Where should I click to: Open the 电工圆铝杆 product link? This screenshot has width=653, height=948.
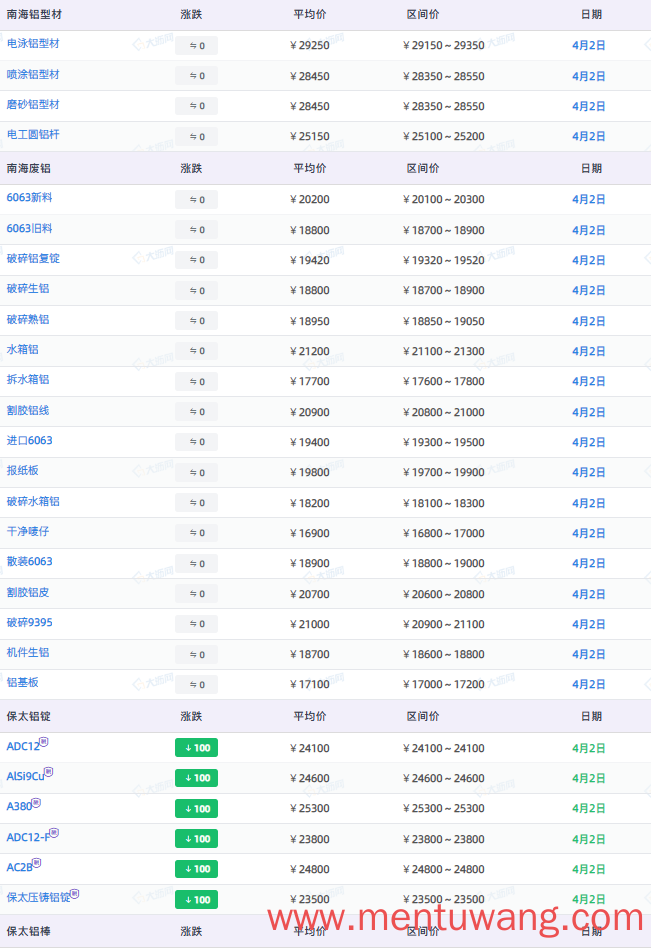(33, 135)
